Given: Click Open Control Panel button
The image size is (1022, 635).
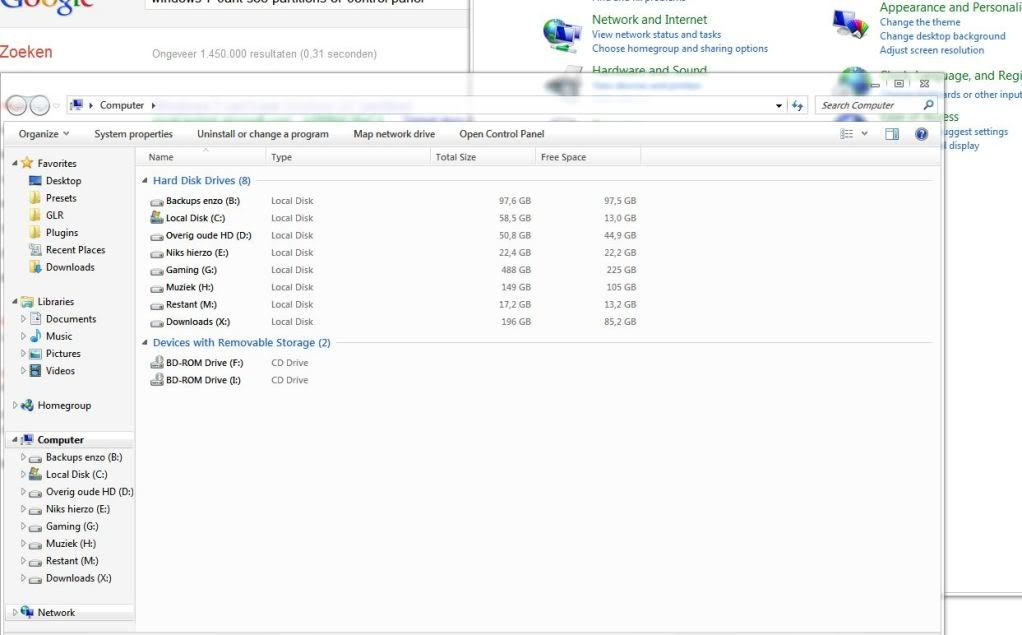Looking at the screenshot, I should click(x=501, y=134).
